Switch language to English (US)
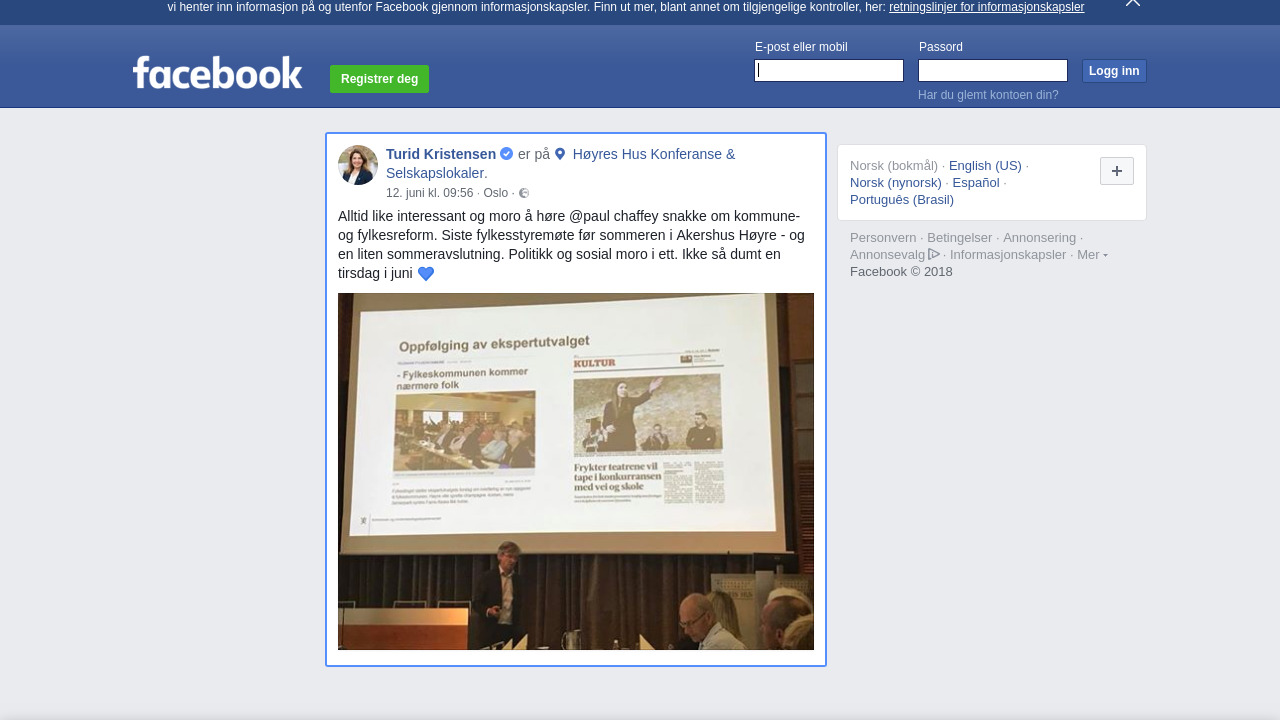This screenshot has width=1280, height=720. [985, 166]
